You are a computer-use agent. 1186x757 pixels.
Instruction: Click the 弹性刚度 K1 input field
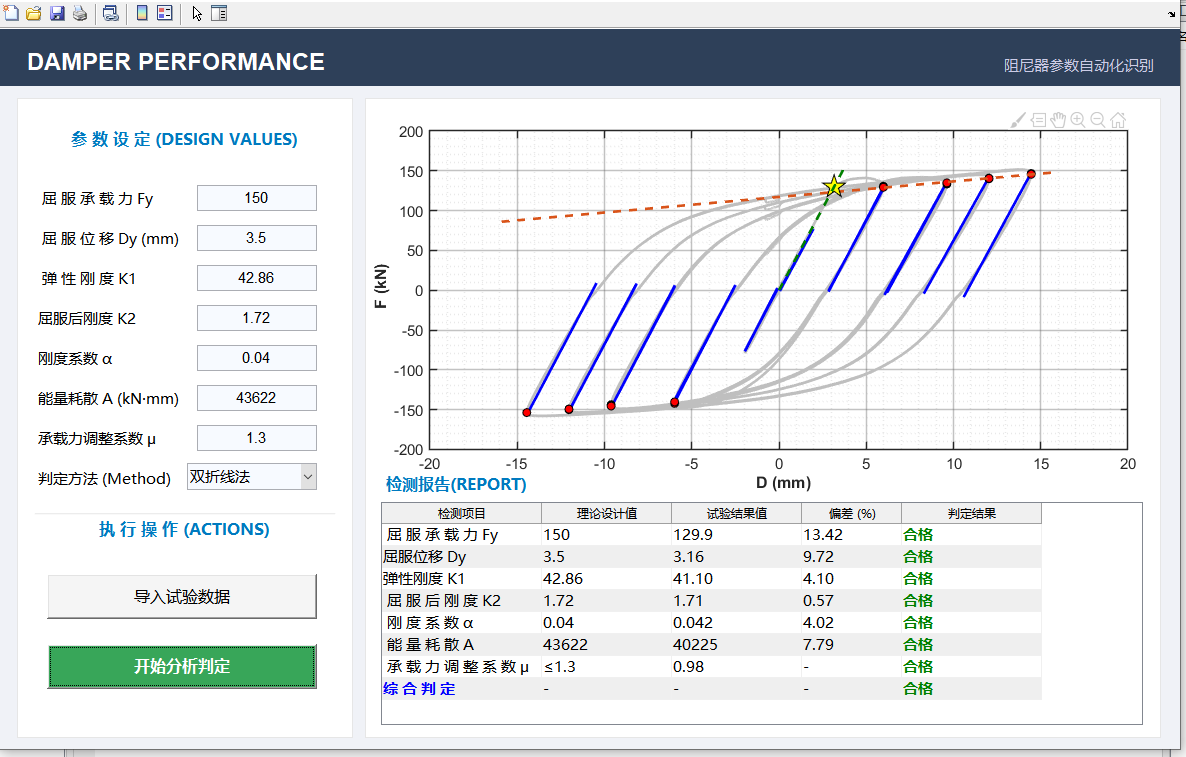(x=256, y=278)
